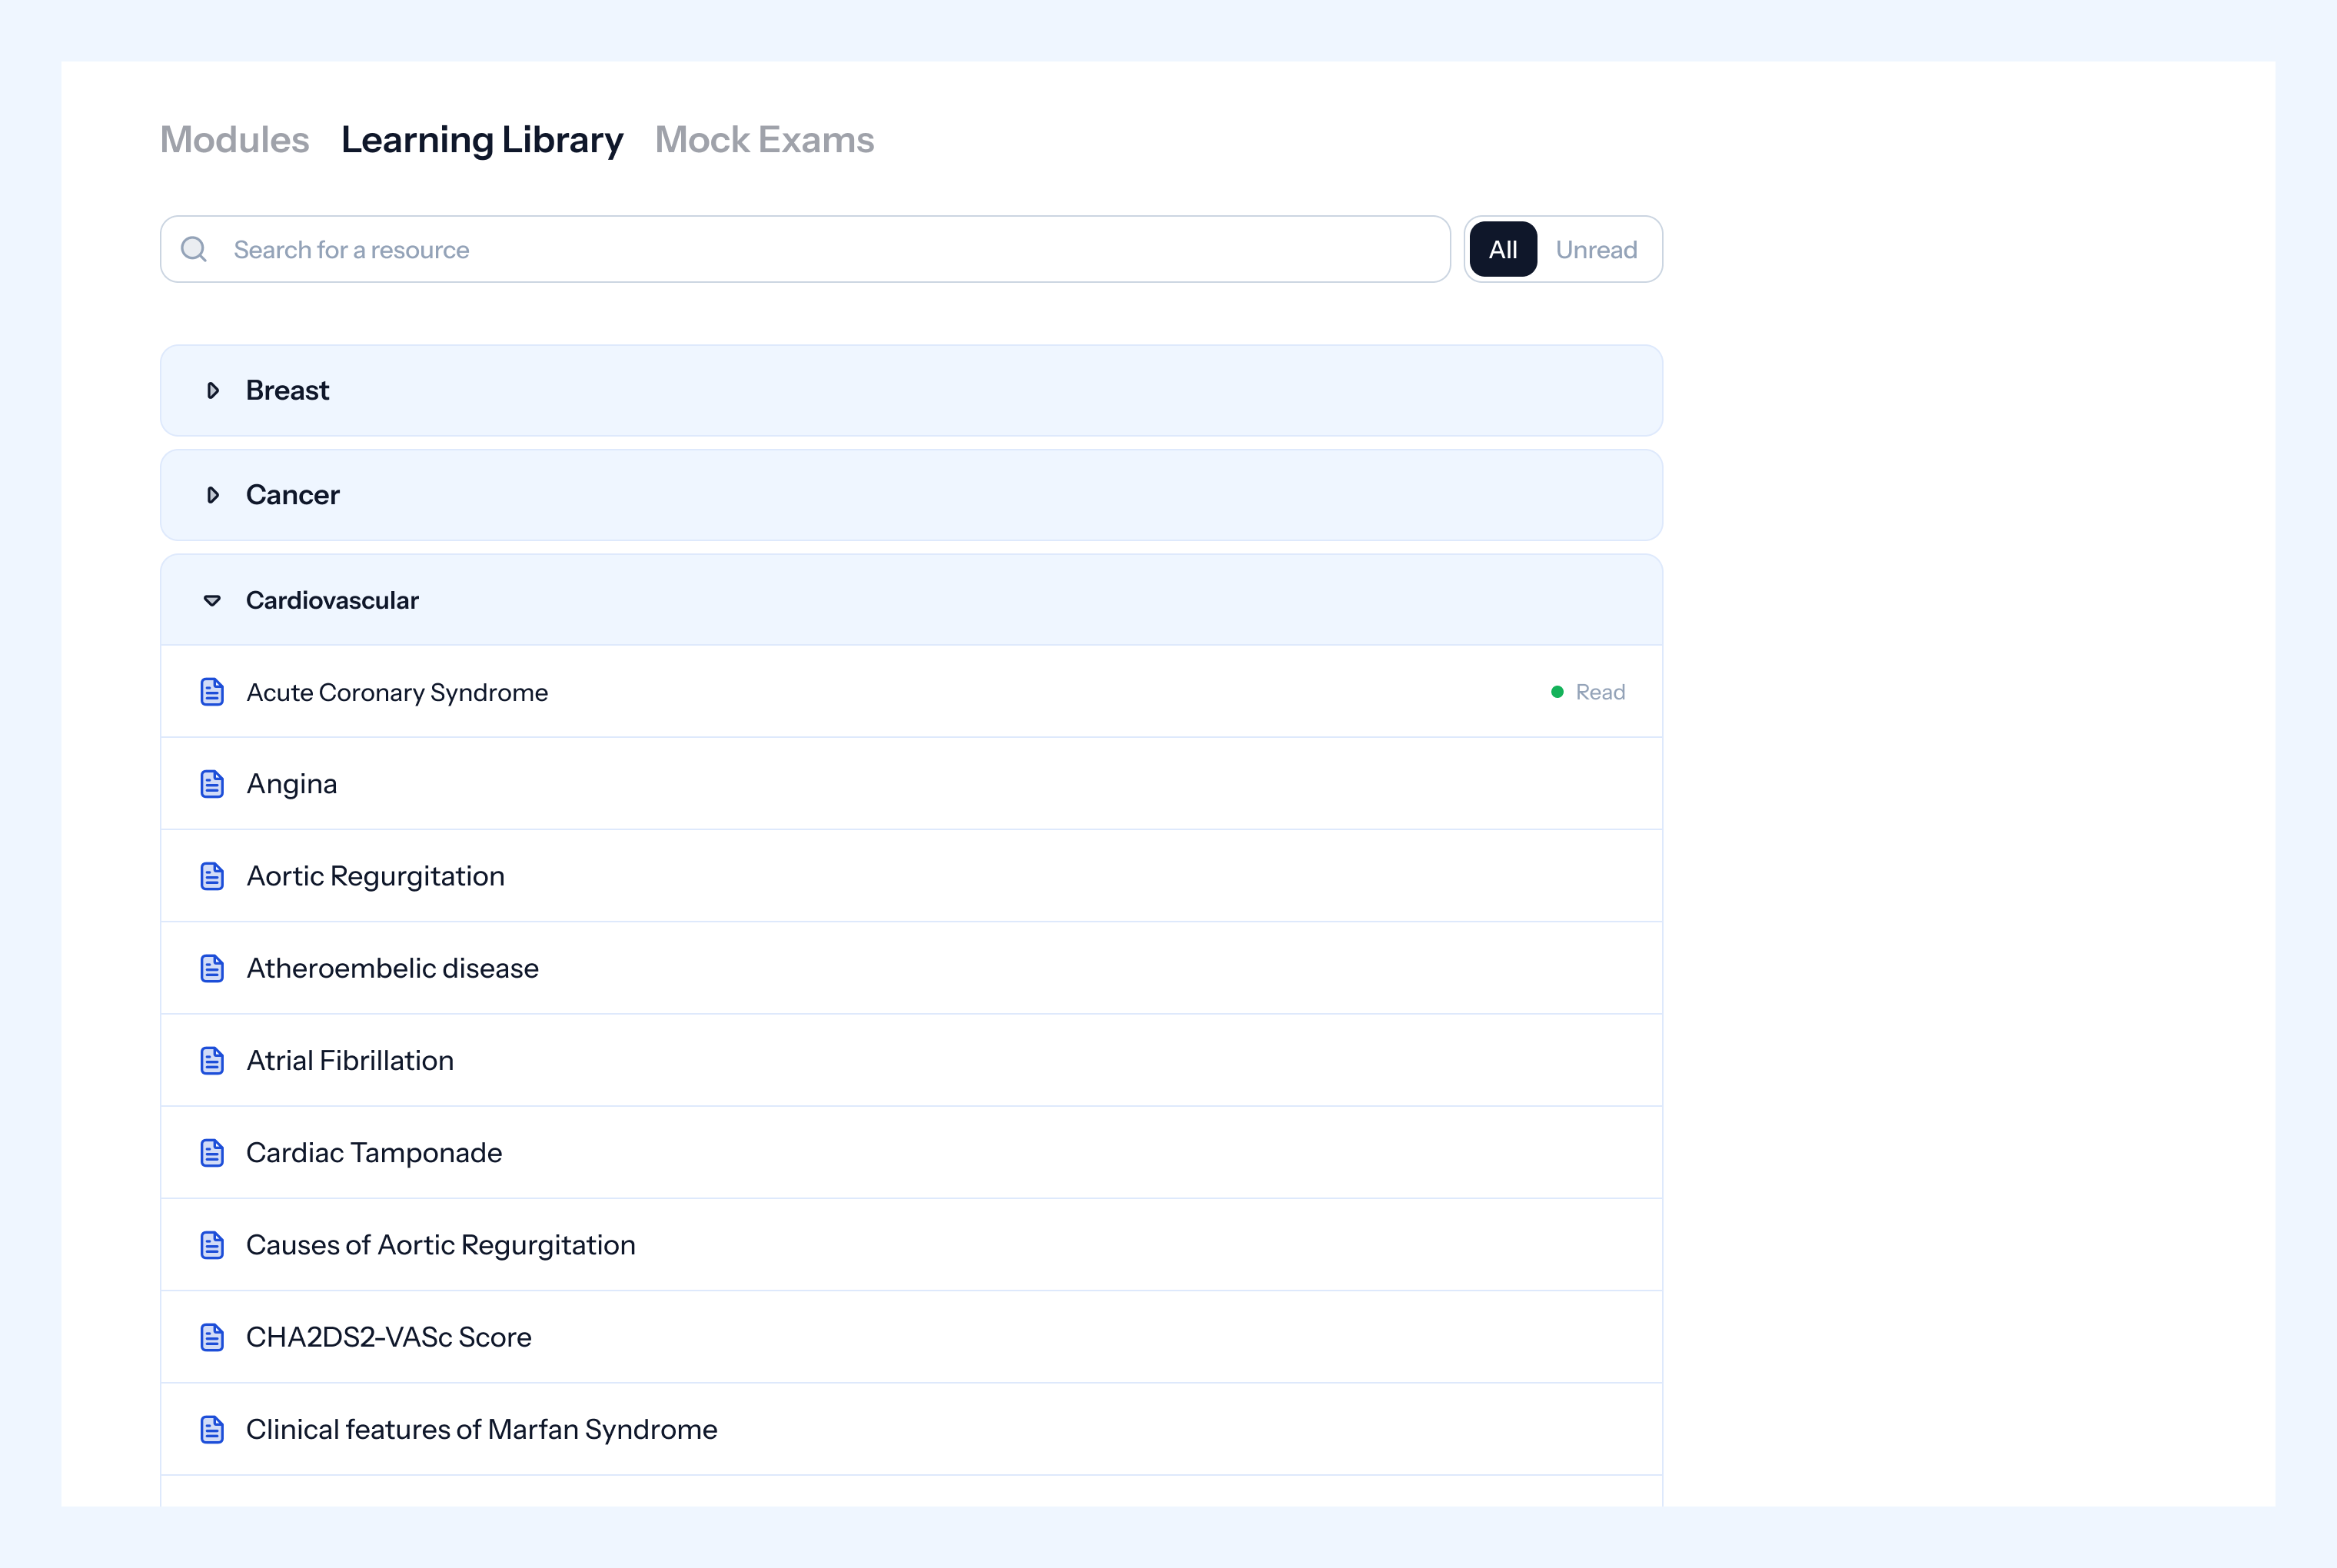Click the Cancer section heading
Screen dimensions: 2337x1568
(x=293, y=495)
